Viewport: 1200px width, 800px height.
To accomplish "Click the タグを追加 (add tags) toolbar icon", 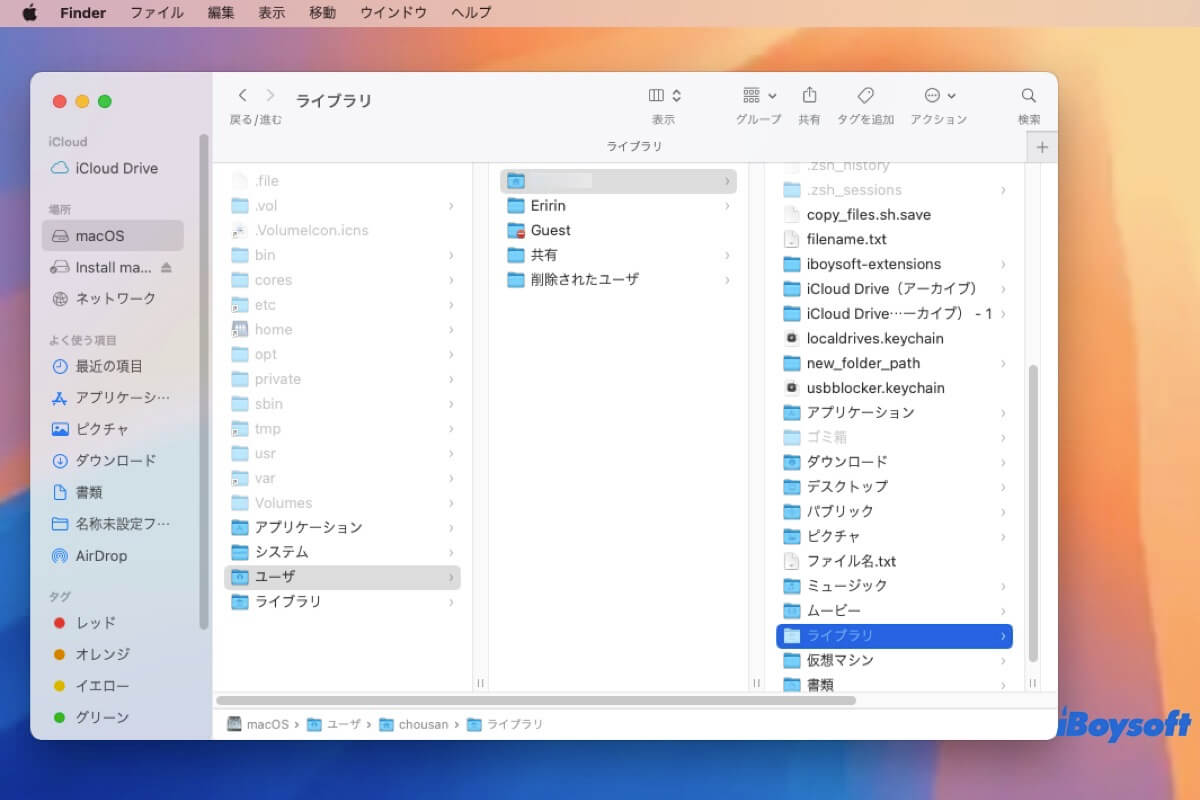I will (864, 96).
